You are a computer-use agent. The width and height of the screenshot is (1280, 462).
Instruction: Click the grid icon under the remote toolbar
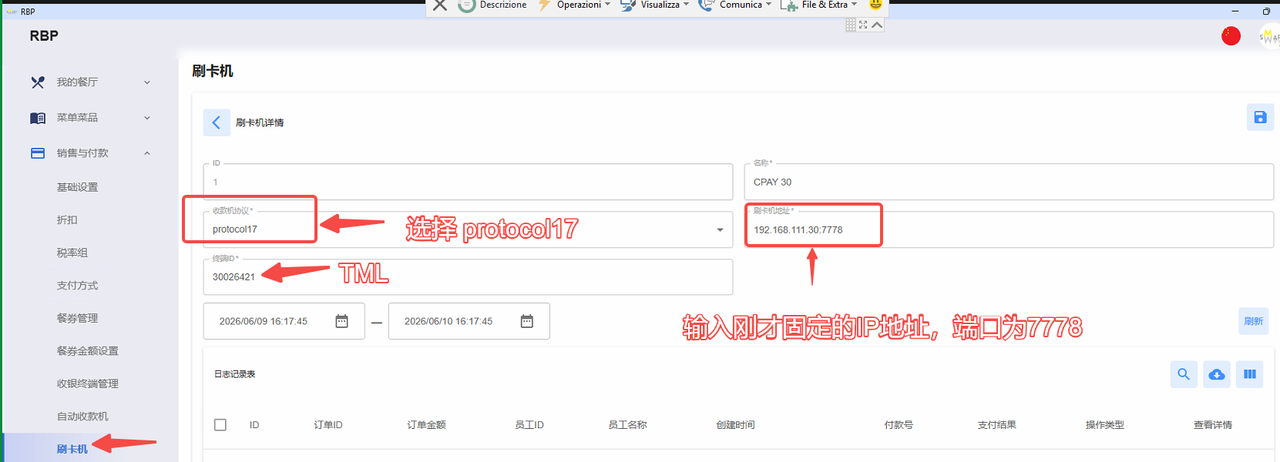click(850, 25)
